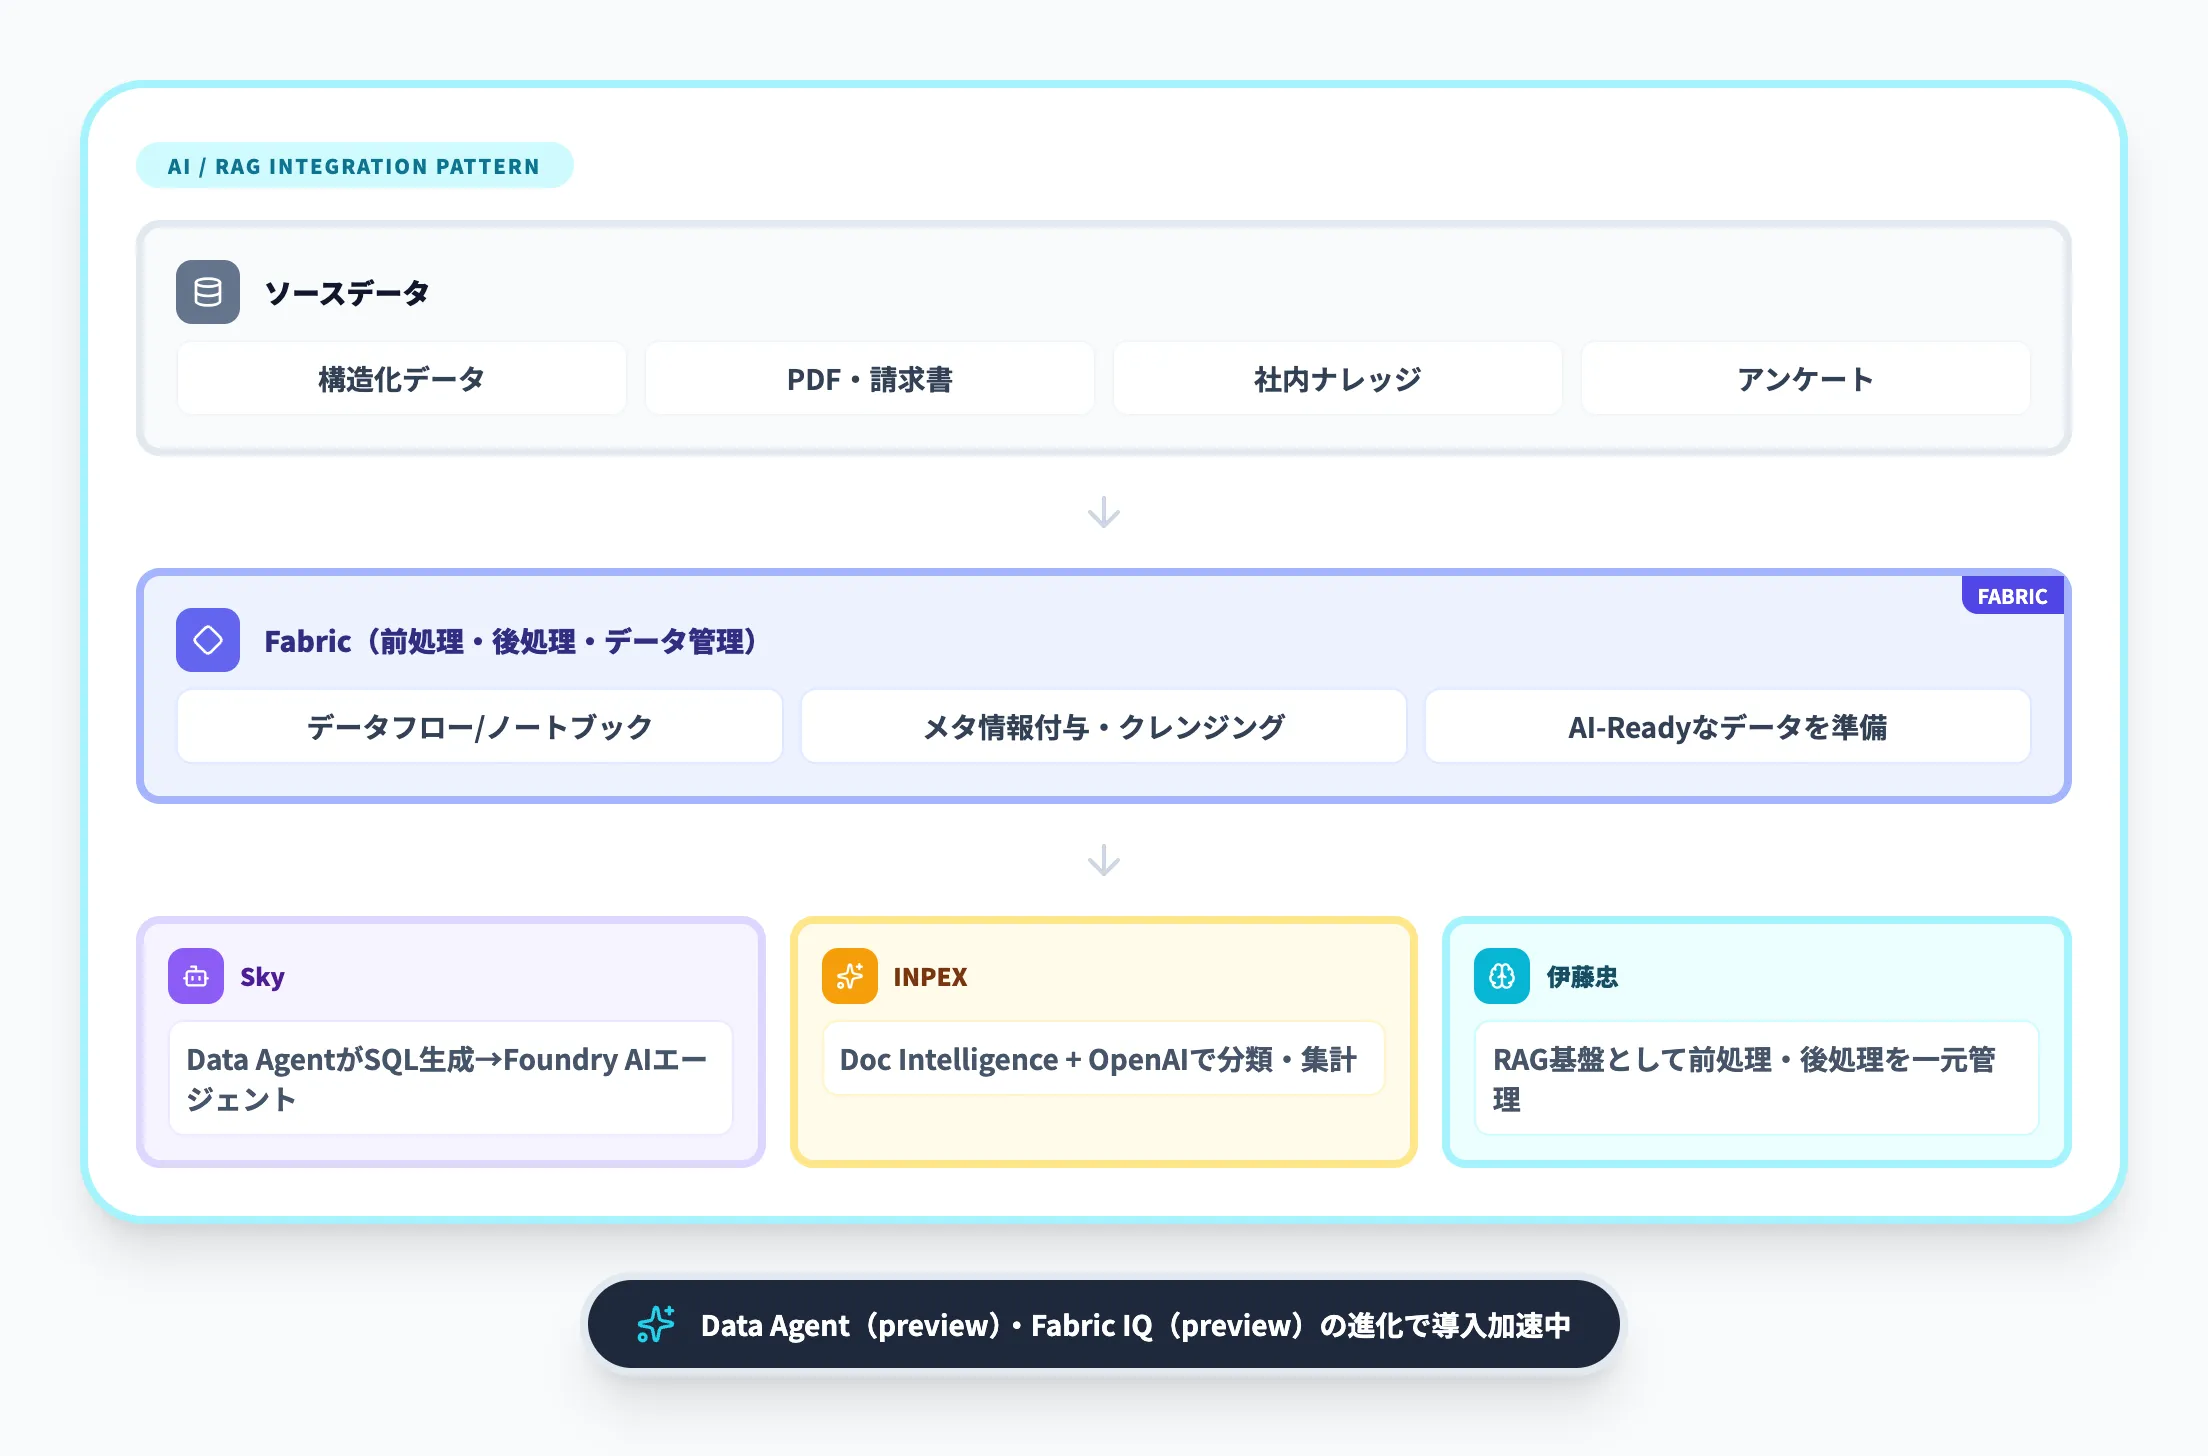Click the sparkle icon on the INPEX card
The width and height of the screenshot is (2208, 1456).
pyautogui.click(x=849, y=976)
